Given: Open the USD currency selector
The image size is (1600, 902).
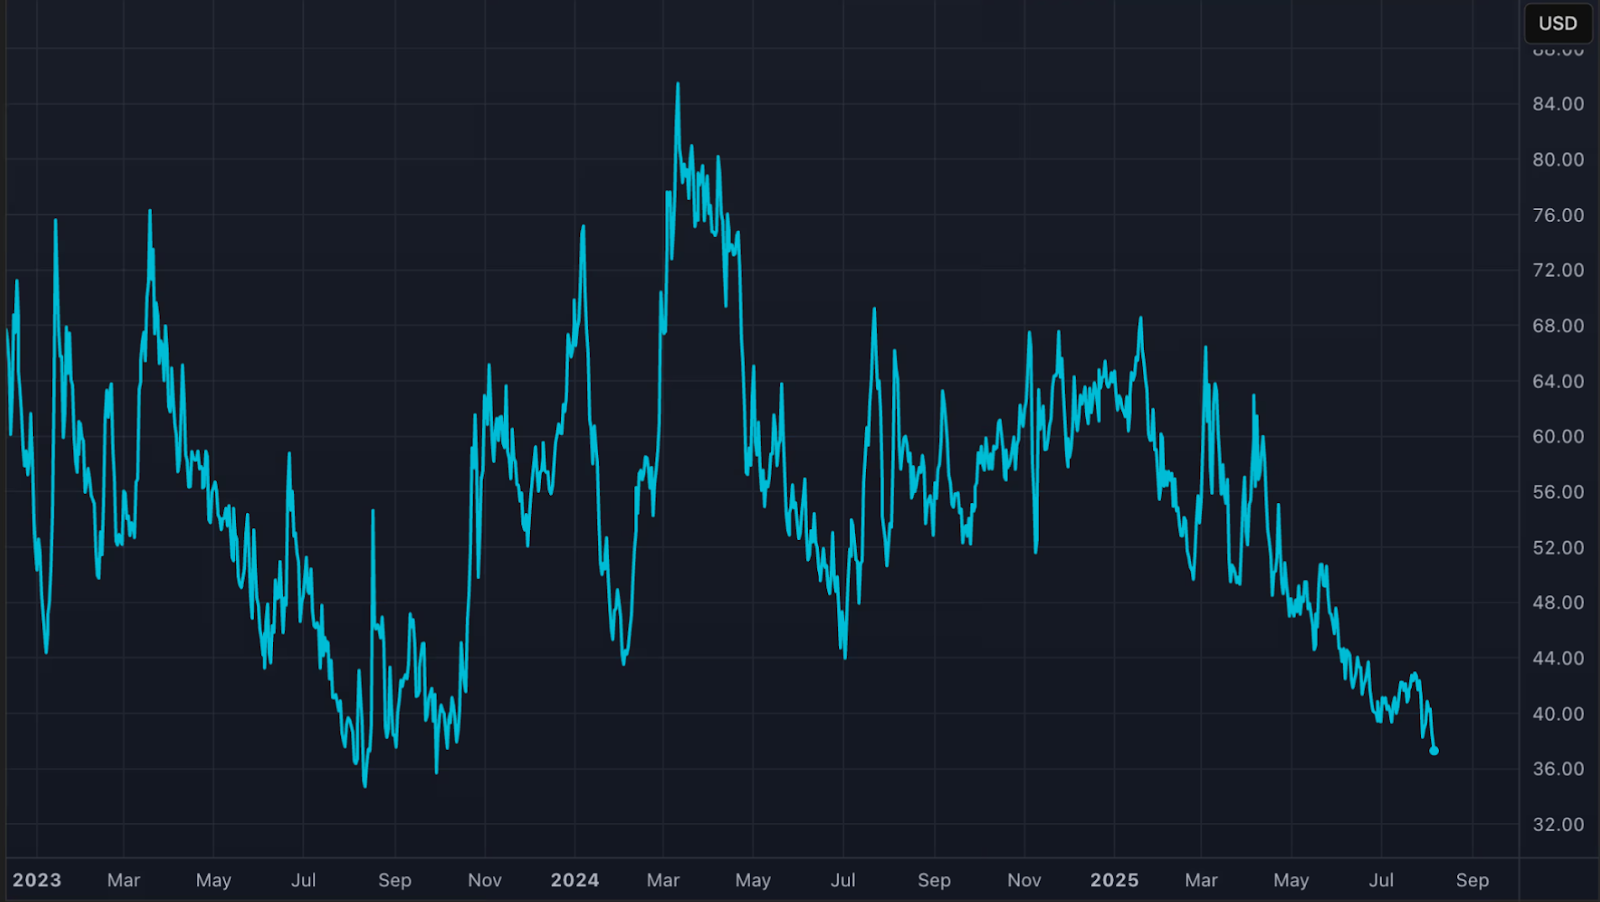Looking at the screenshot, I should 1557,23.
